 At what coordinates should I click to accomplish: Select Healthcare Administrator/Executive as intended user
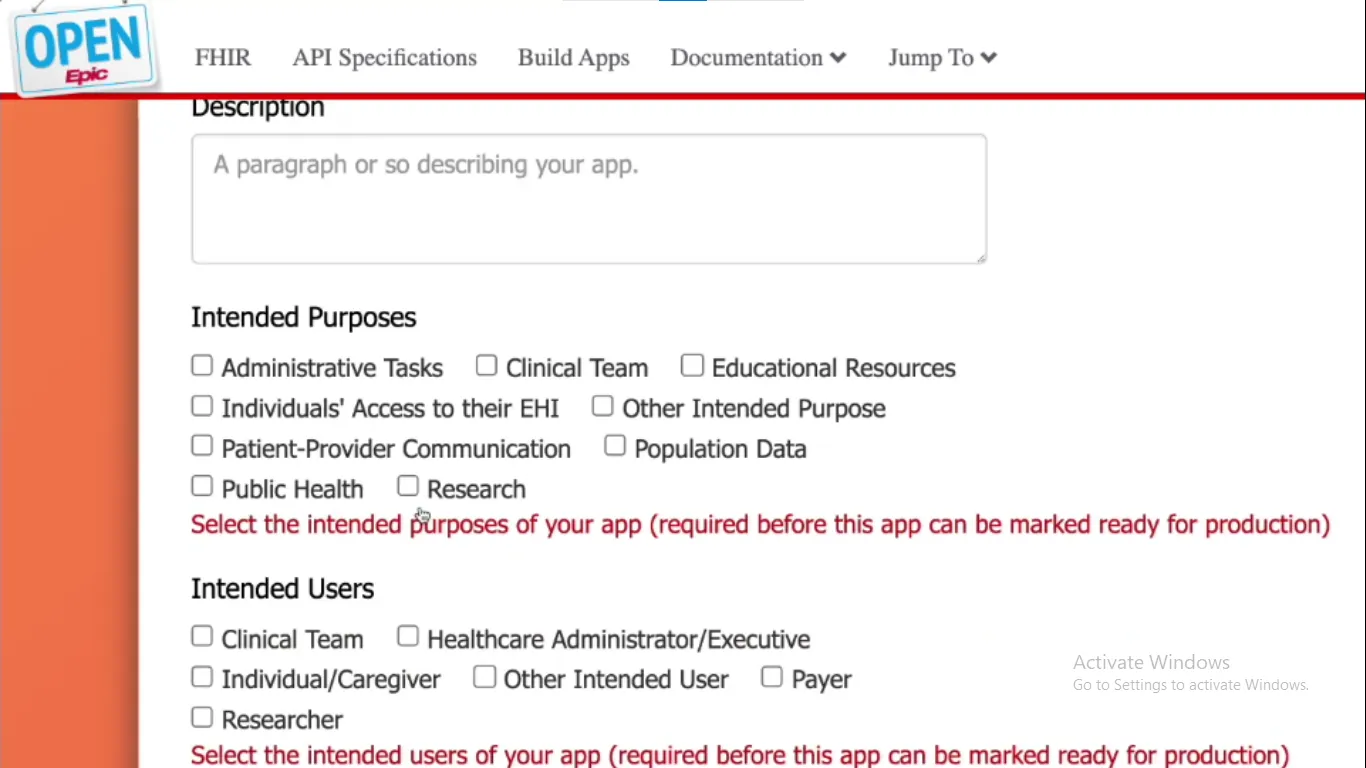point(408,636)
